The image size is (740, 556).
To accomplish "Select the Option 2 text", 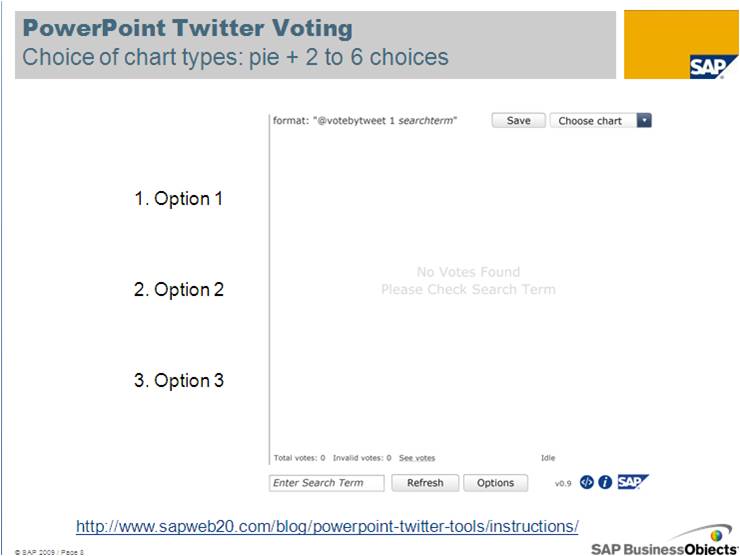I will pyautogui.click(x=178, y=289).
